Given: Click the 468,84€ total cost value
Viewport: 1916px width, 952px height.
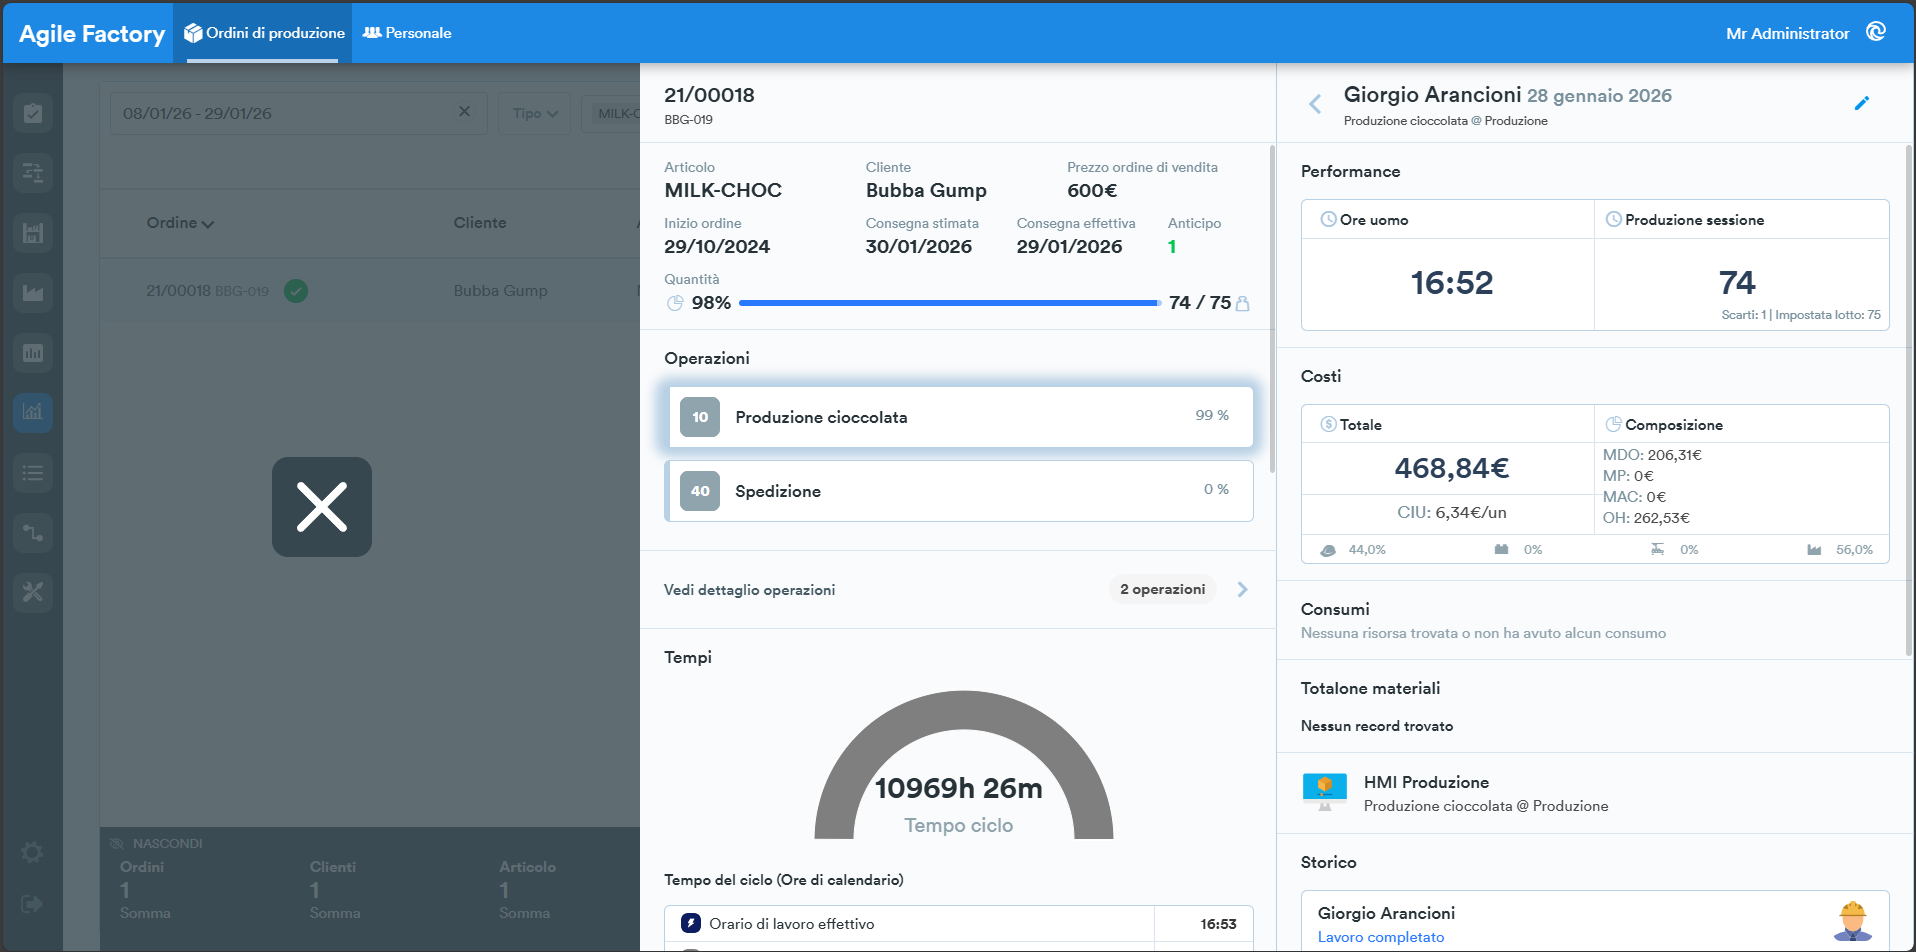Looking at the screenshot, I should [x=1452, y=468].
